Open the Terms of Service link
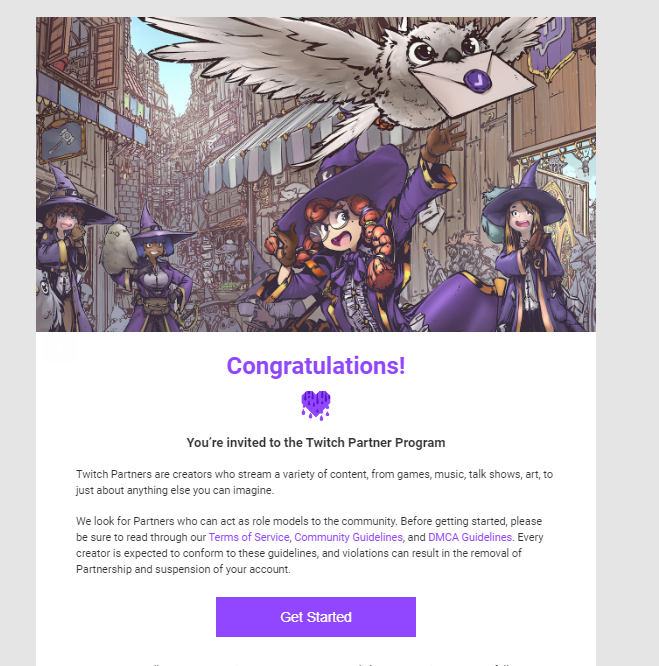Image resolution: width=659 pixels, height=666 pixels. [x=249, y=537]
